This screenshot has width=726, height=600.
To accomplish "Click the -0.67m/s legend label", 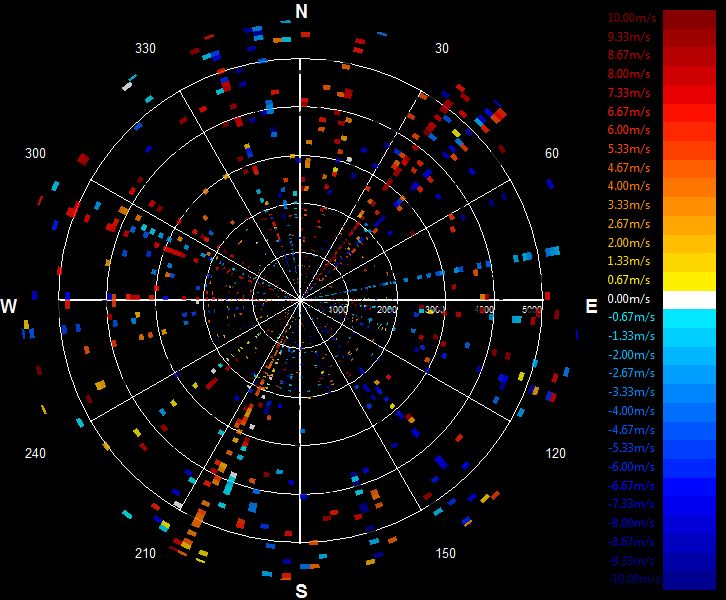I will coord(632,317).
